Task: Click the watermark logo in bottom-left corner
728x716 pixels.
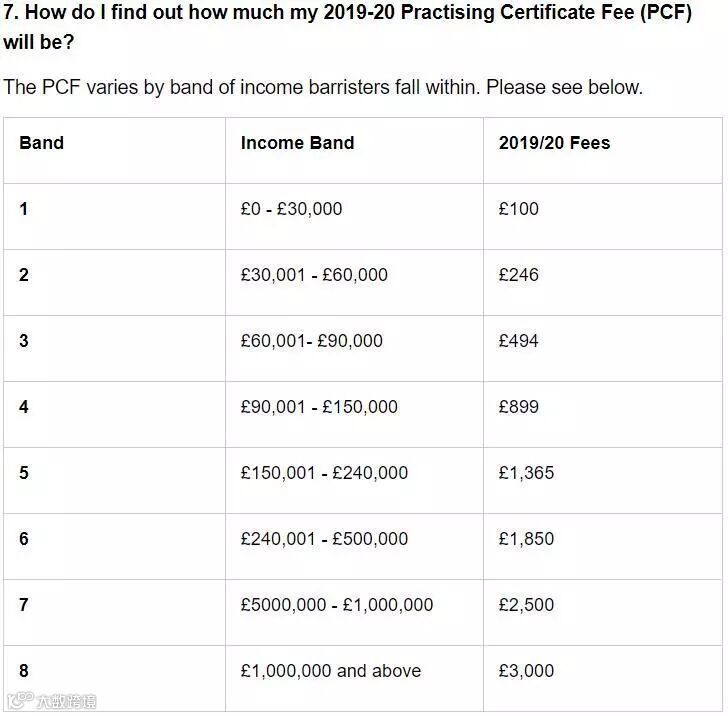Action: pos(50,702)
